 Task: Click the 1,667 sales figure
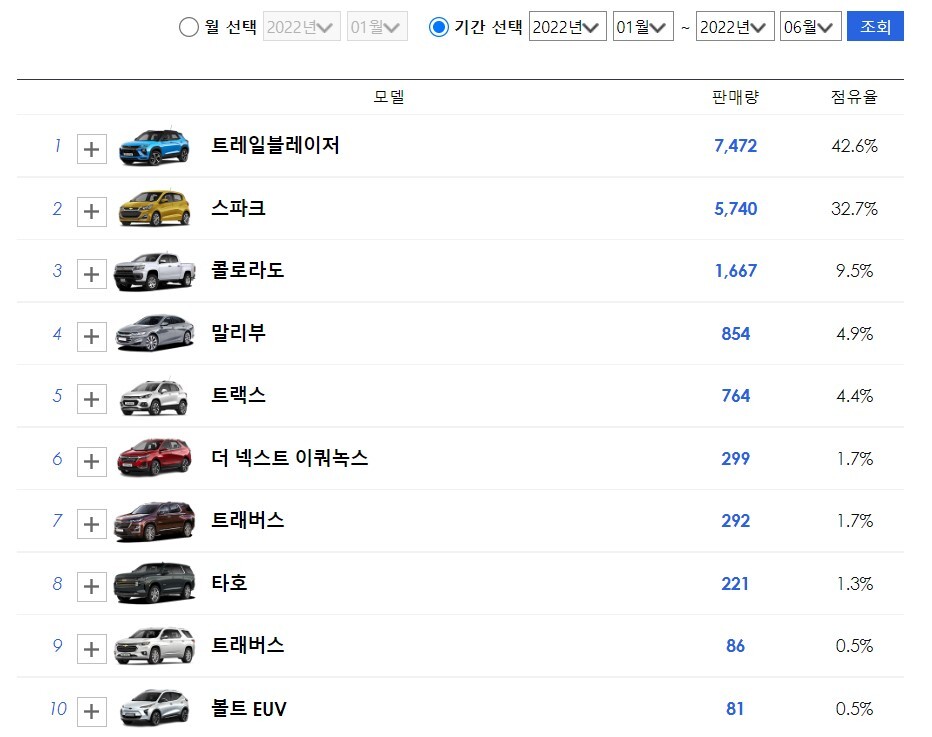coord(735,271)
